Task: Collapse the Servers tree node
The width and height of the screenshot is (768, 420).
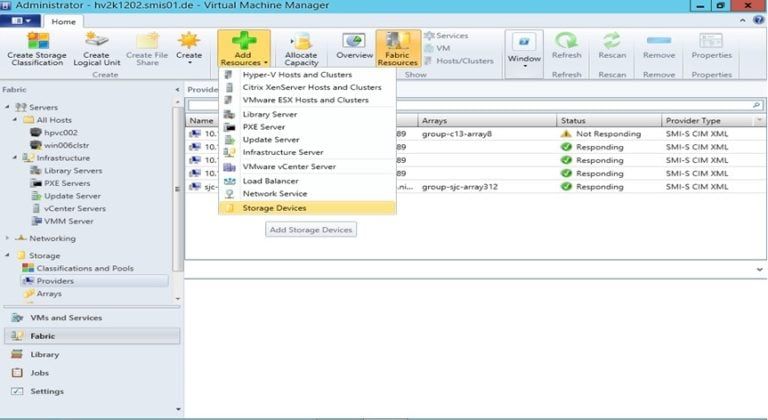Action: (x=7, y=107)
